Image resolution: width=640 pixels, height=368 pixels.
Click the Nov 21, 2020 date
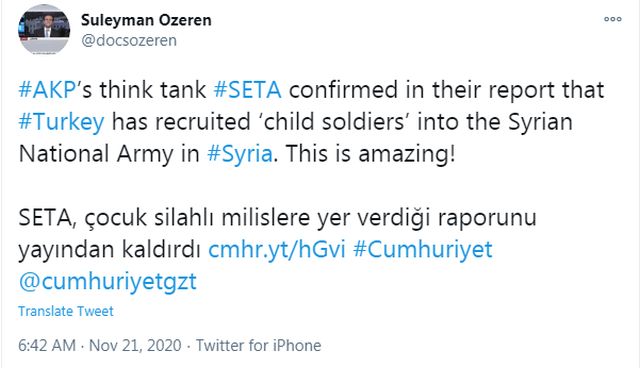135,346
